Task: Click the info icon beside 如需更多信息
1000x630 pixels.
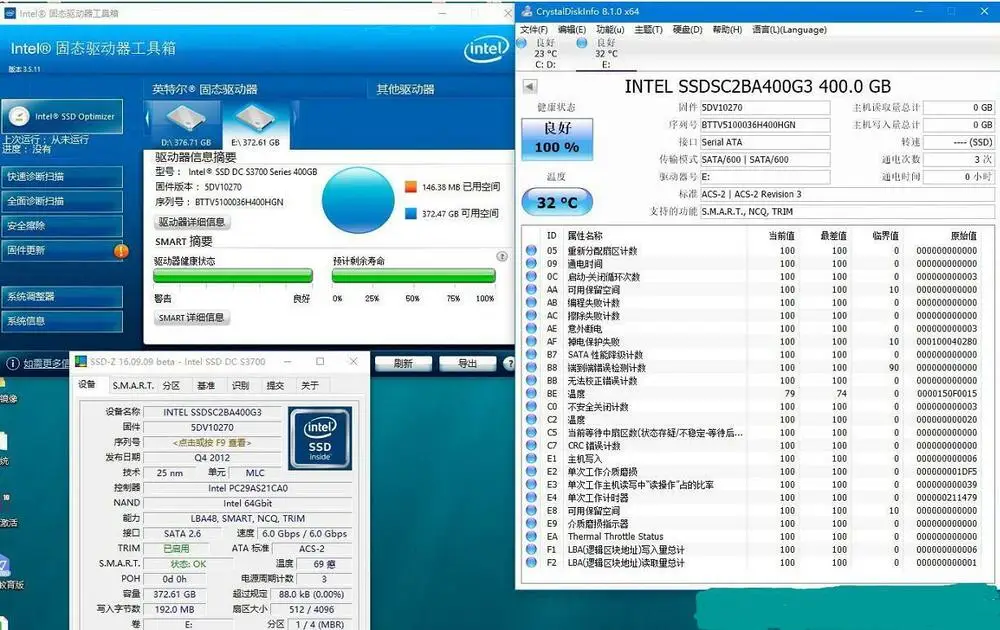Action: pyautogui.click(x=12, y=363)
